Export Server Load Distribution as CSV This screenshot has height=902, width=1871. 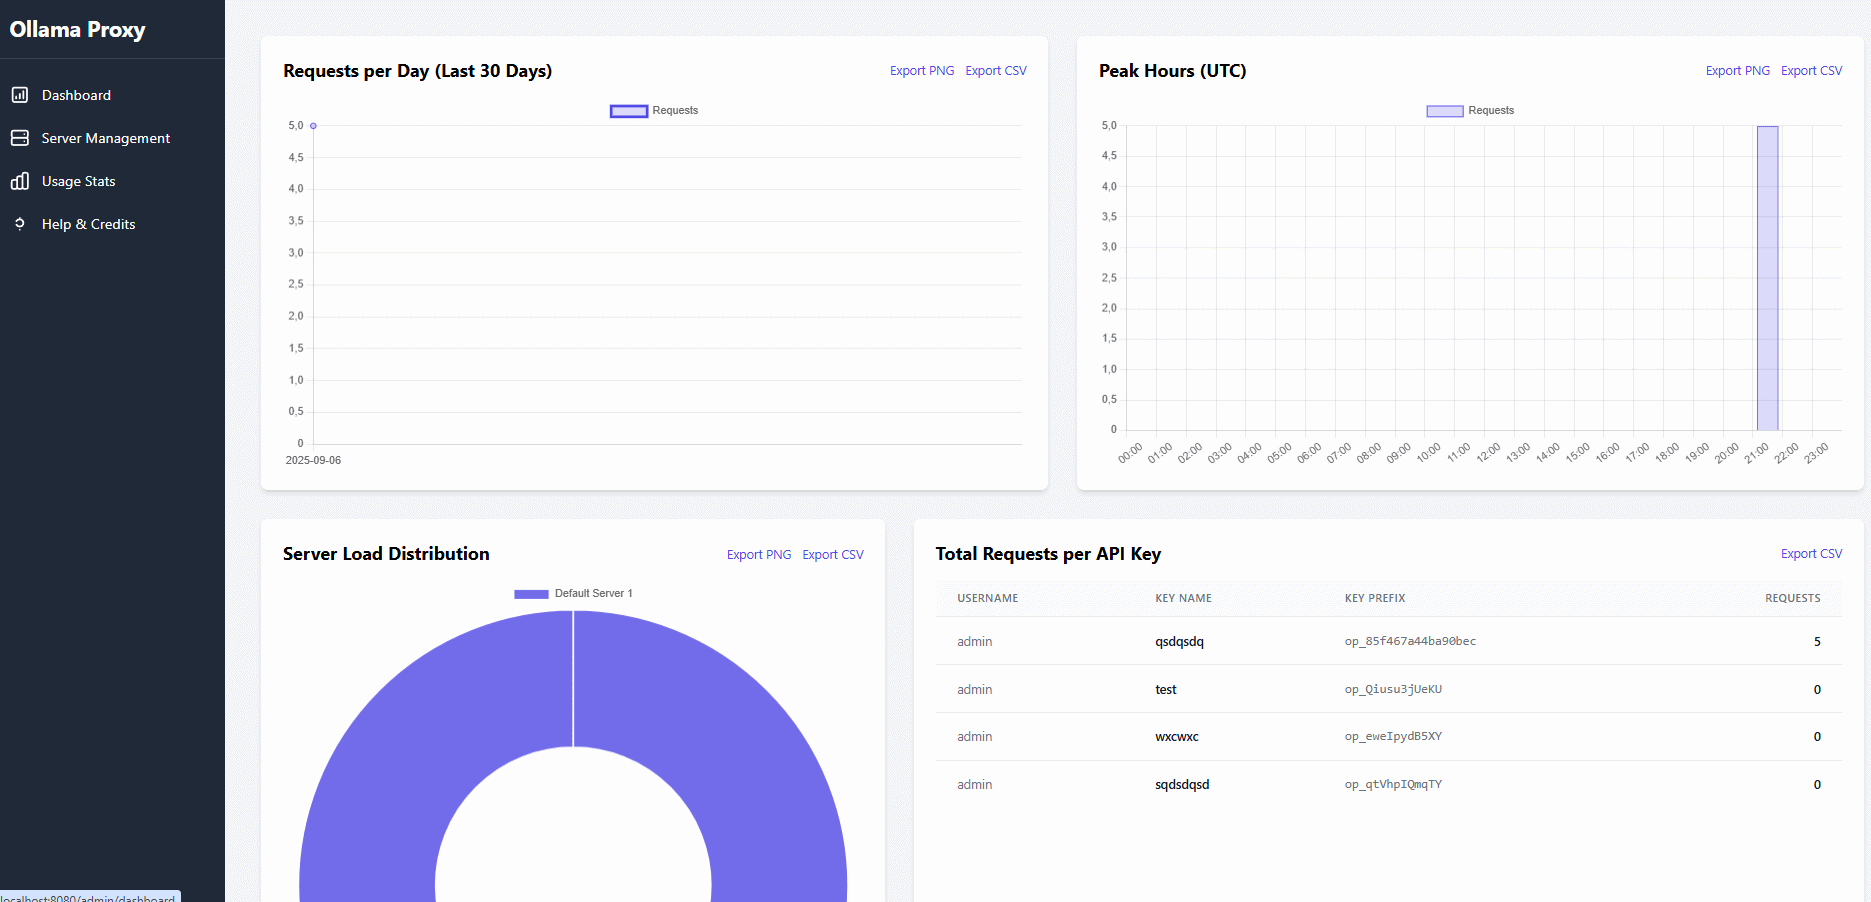coord(832,554)
